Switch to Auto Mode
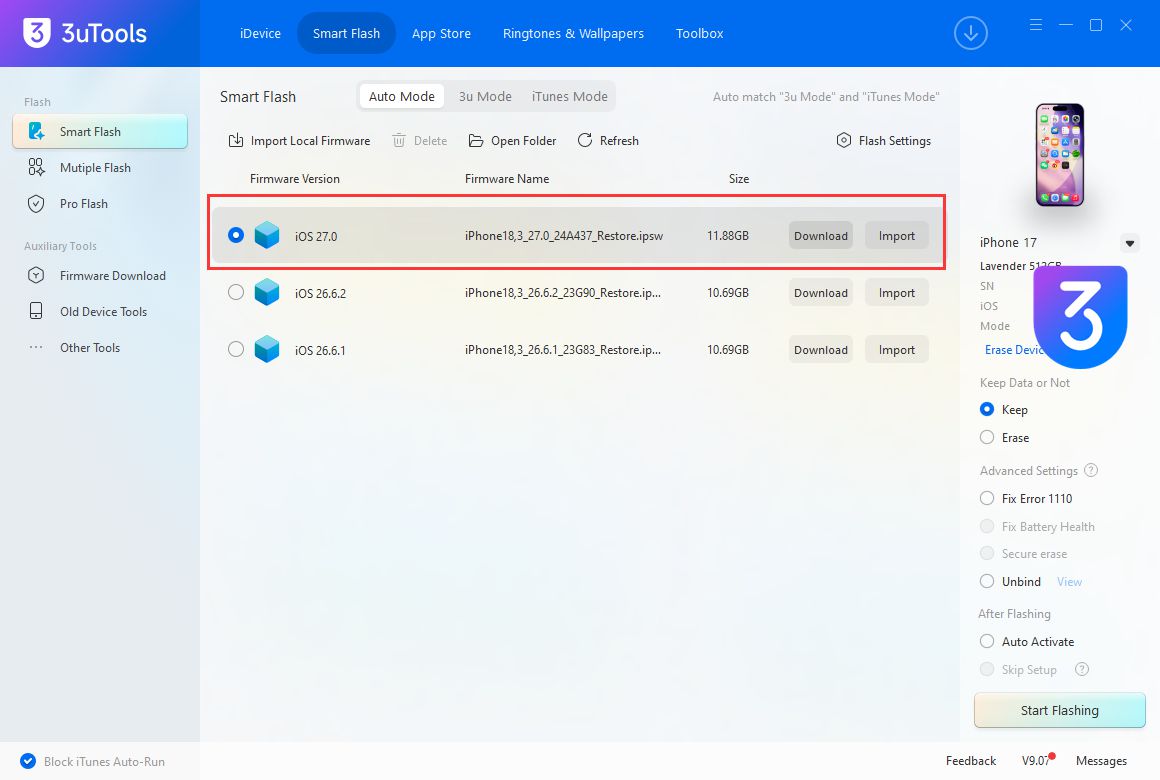Image resolution: width=1160 pixels, height=780 pixels. pos(402,96)
